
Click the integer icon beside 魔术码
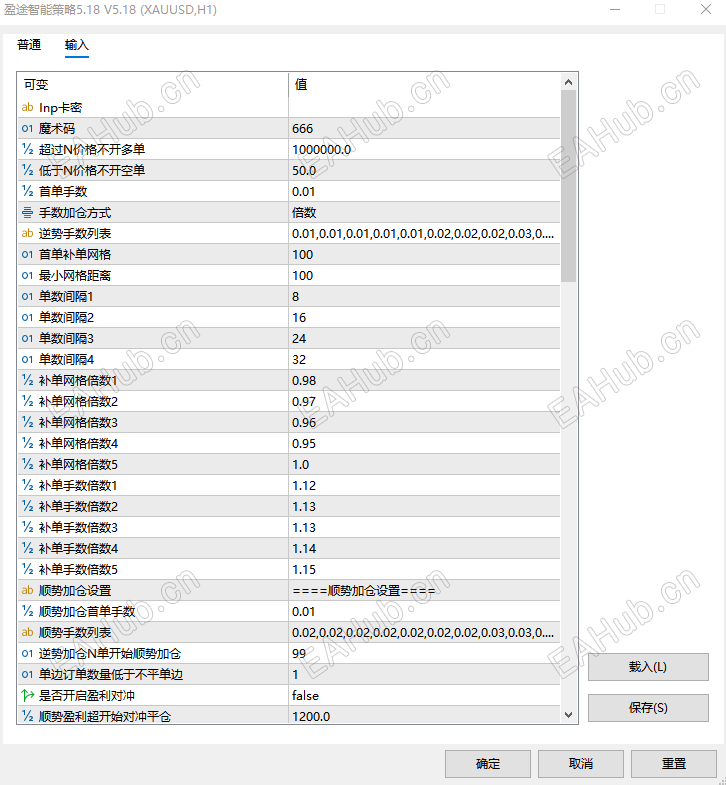point(28,129)
